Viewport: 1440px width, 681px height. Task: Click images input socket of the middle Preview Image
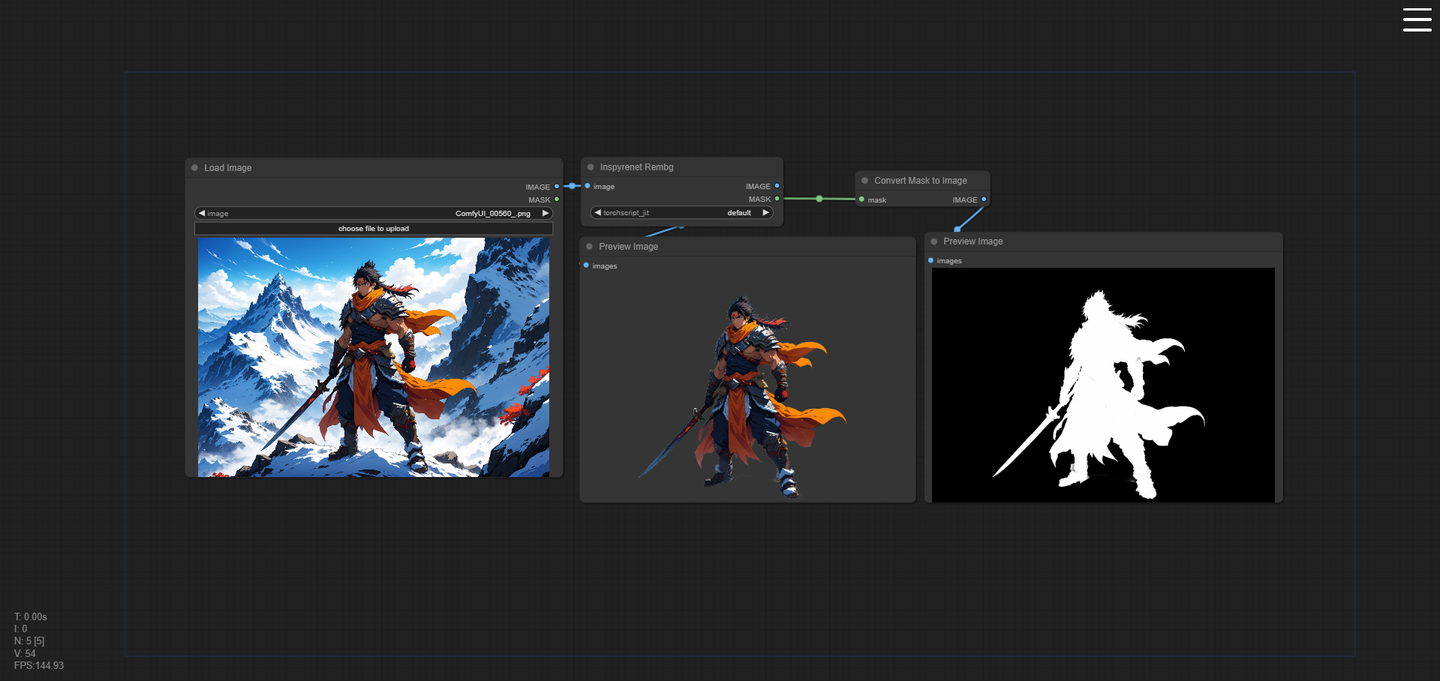click(586, 265)
